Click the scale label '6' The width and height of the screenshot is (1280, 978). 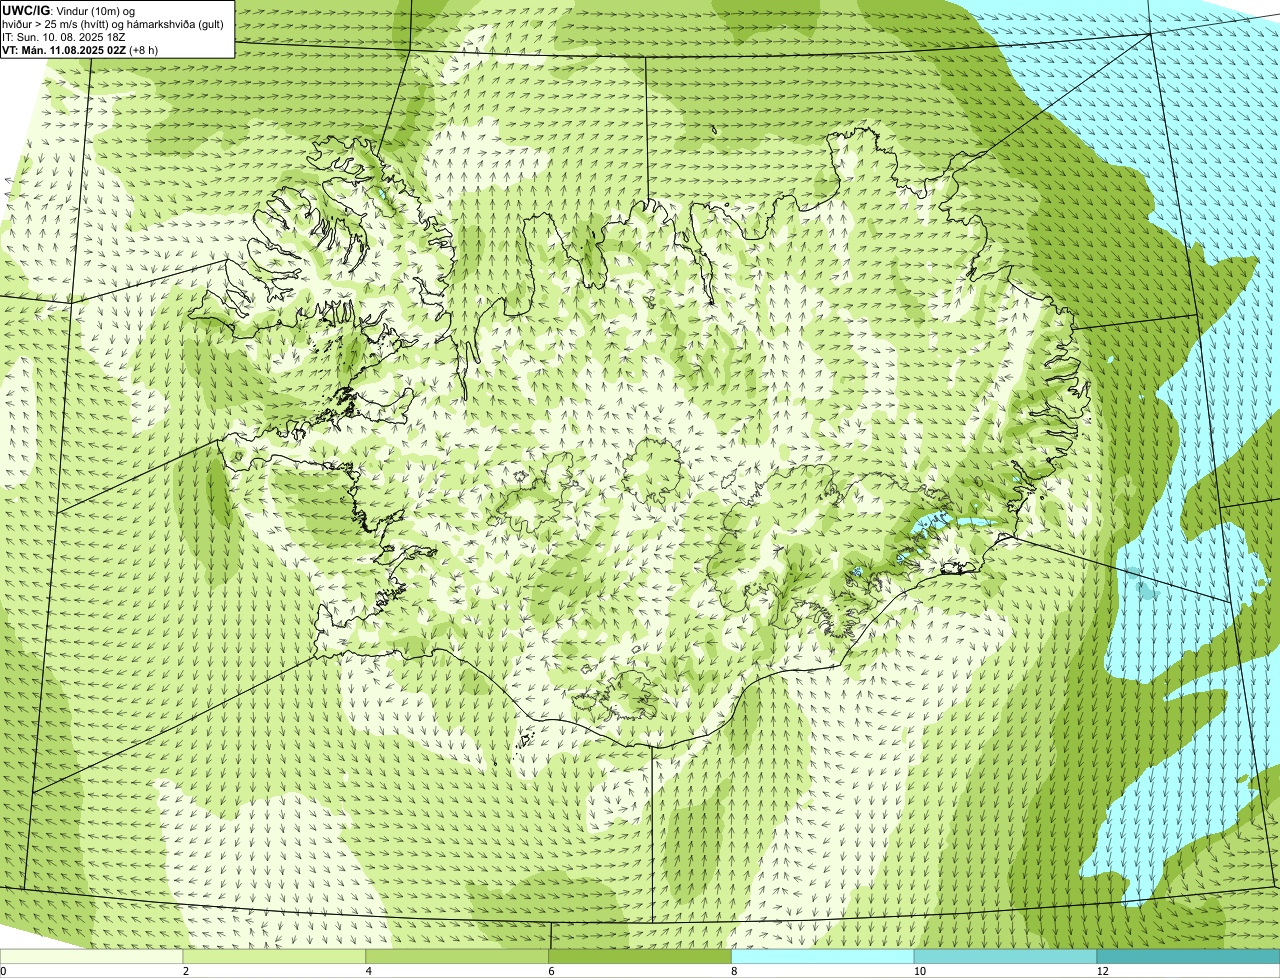551,971
